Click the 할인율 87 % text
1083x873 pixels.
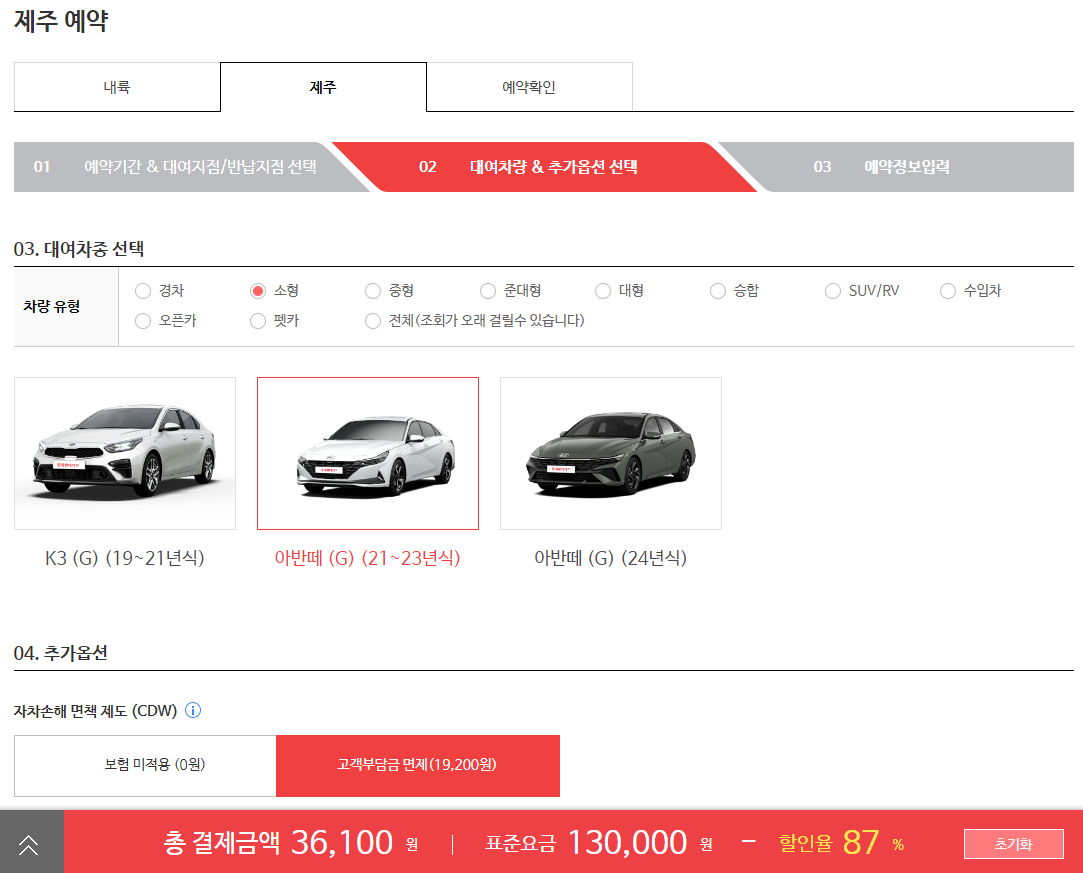pyautogui.click(x=841, y=843)
